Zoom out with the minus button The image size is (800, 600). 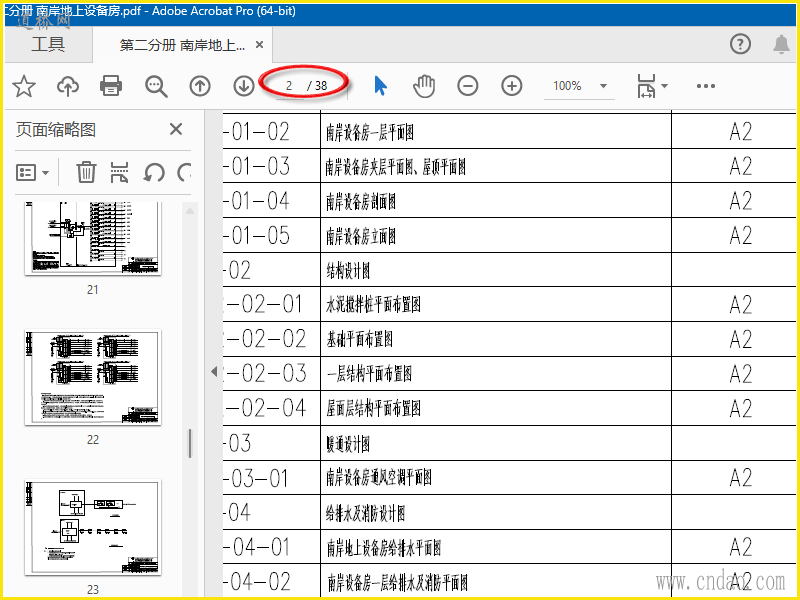(467, 86)
